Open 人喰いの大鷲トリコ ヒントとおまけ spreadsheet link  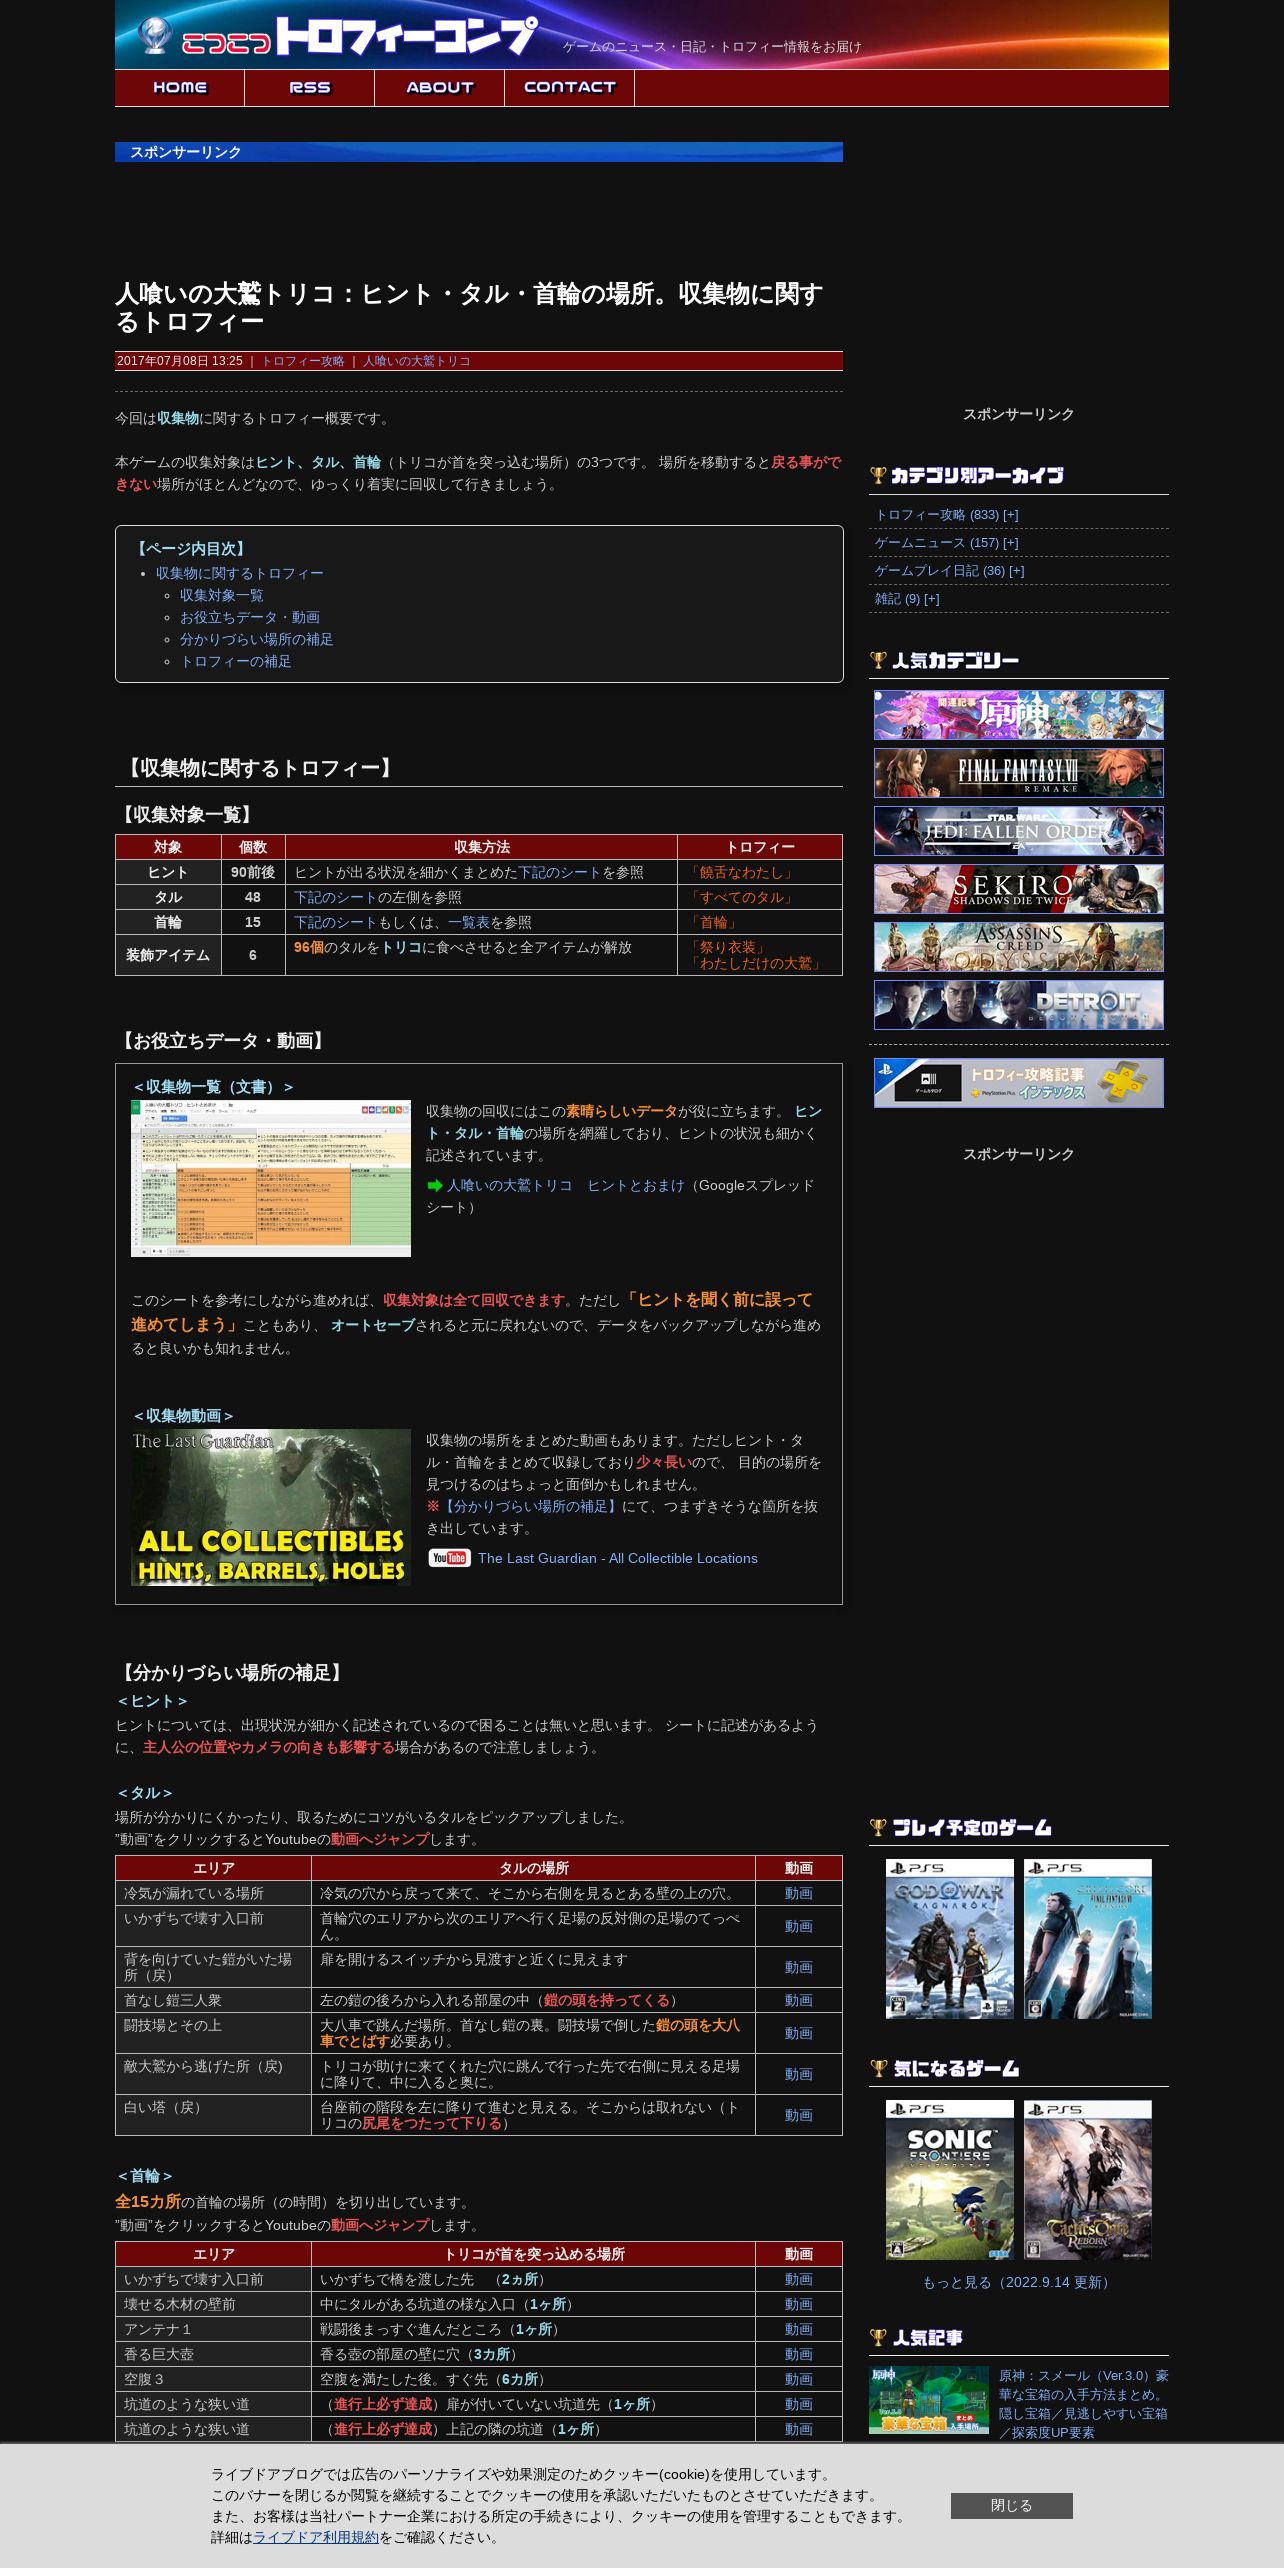click(x=565, y=1185)
